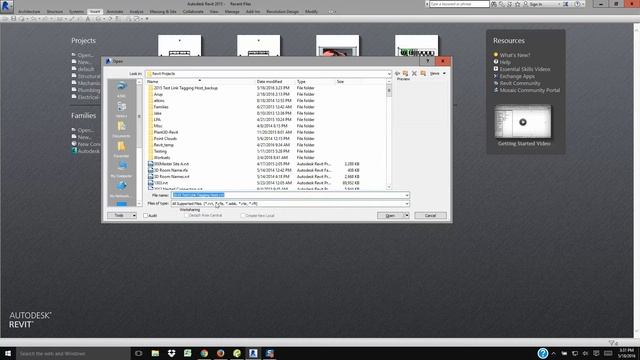Click the favorites star in Revit title bar

[x=518, y=4]
